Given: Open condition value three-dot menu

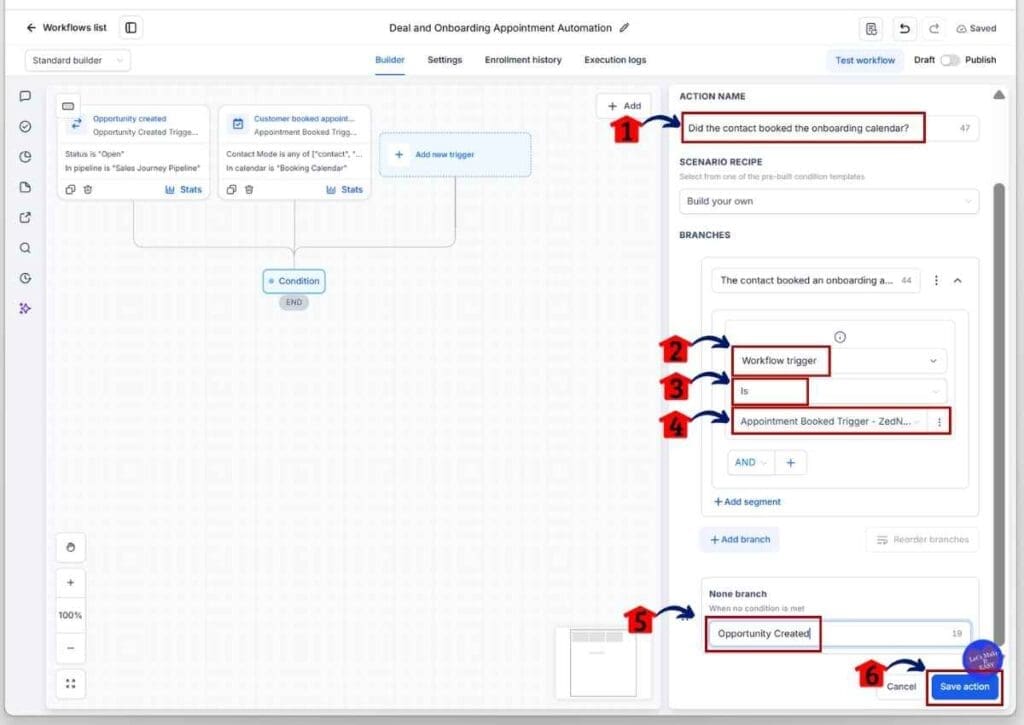Looking at the screenshot, I should point(939,422).
